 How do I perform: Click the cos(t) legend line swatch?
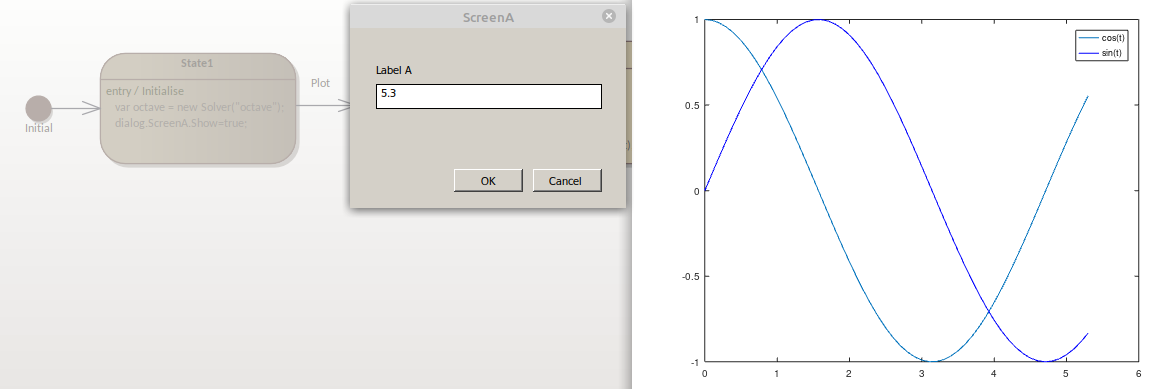(x=1089, y=38)
